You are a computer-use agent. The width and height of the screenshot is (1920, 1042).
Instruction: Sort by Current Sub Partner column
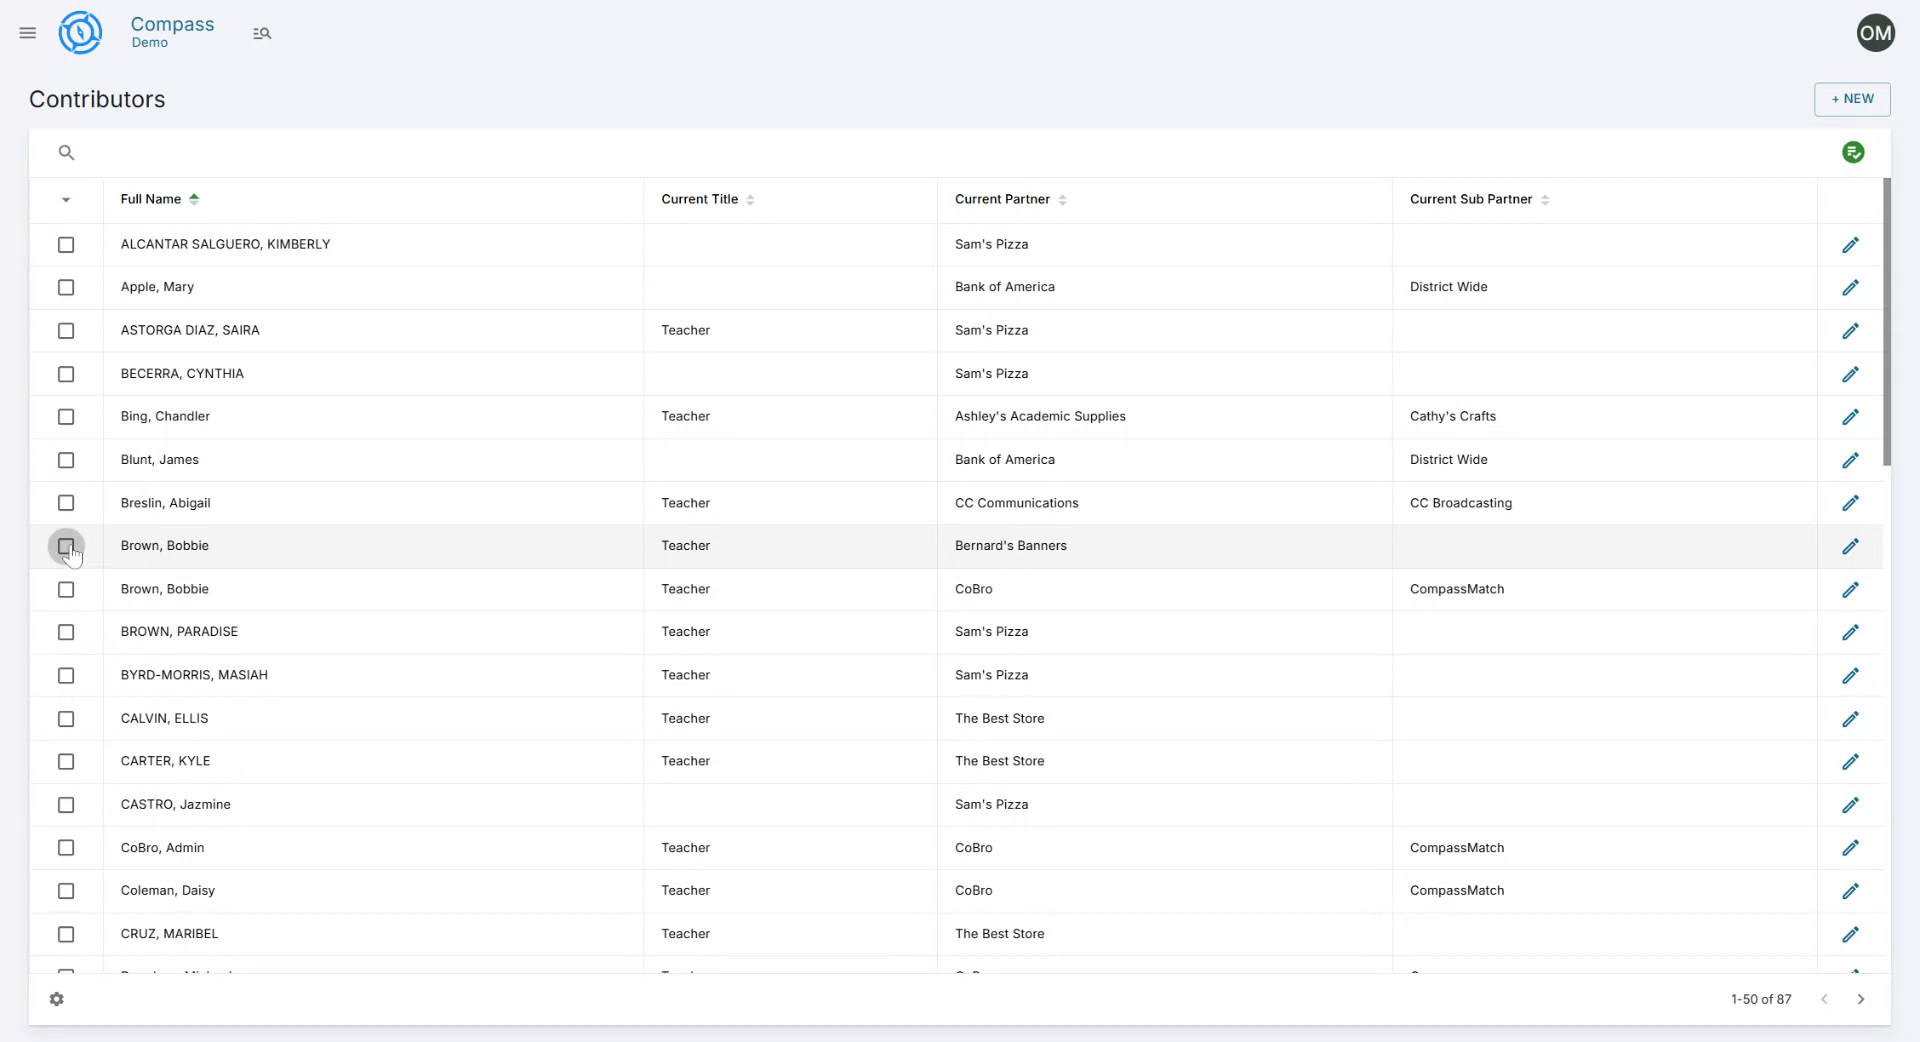pos(1546,199)
